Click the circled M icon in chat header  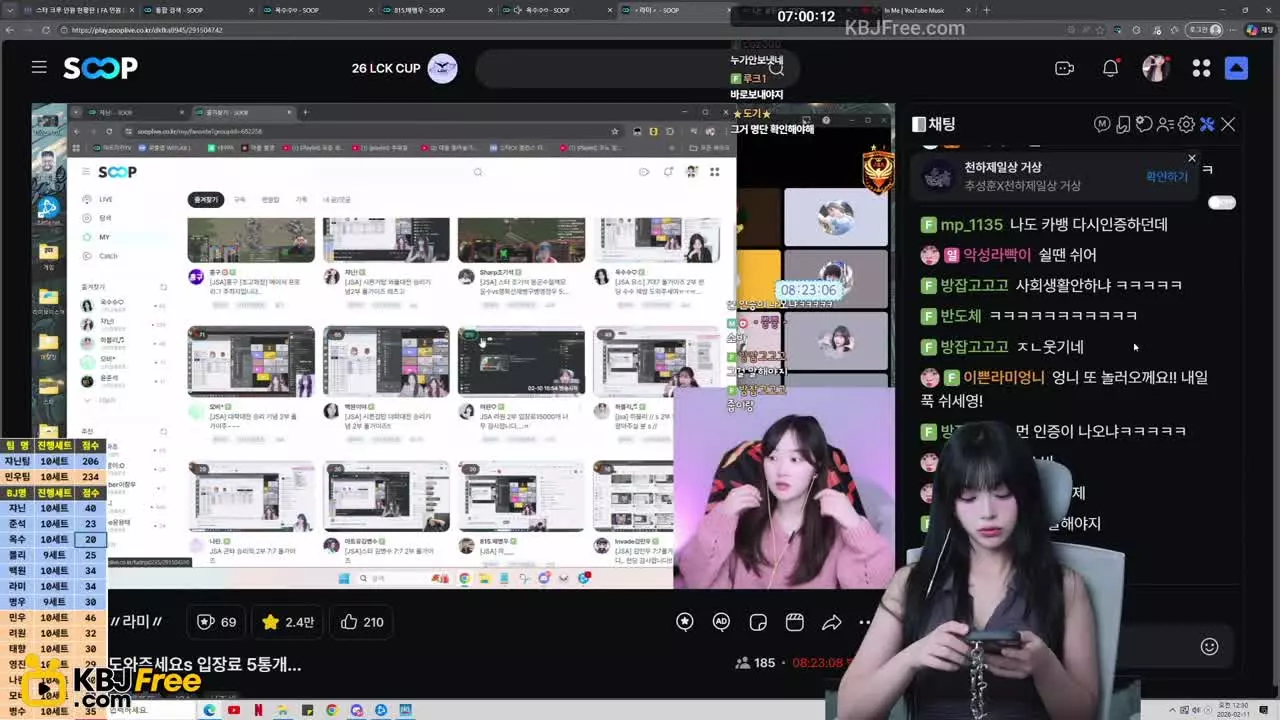(1102, 124)
